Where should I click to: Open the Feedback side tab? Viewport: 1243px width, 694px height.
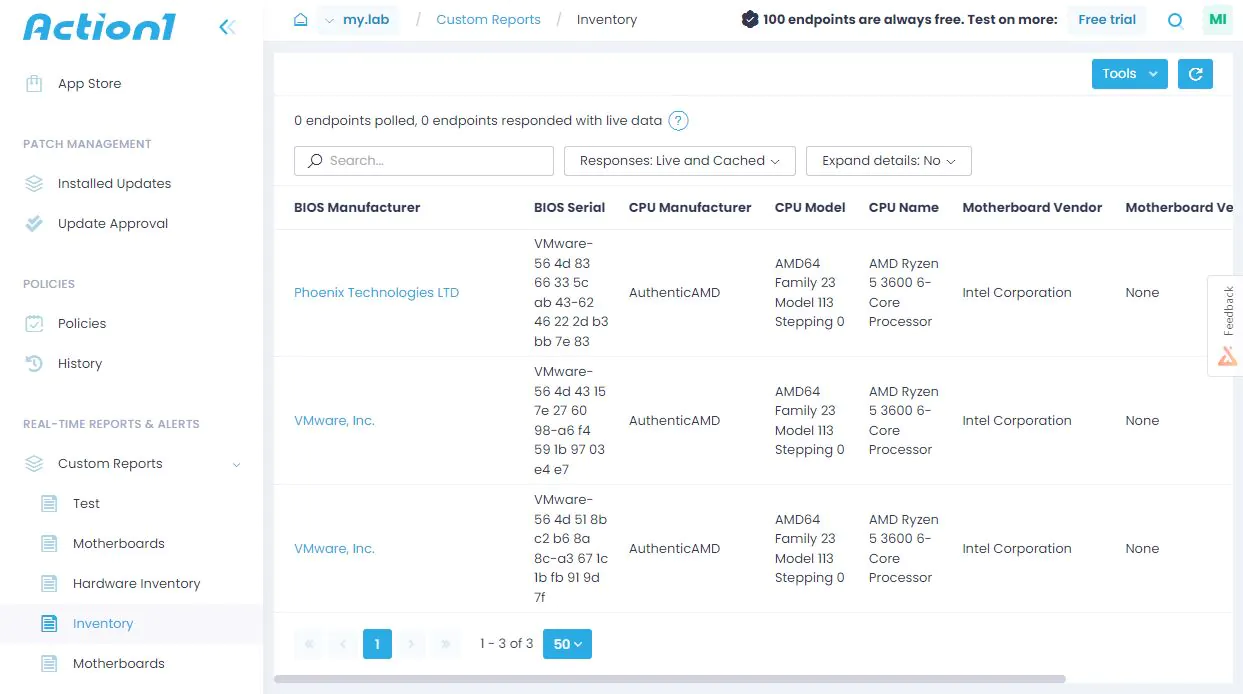click(x=1226, y=325)
